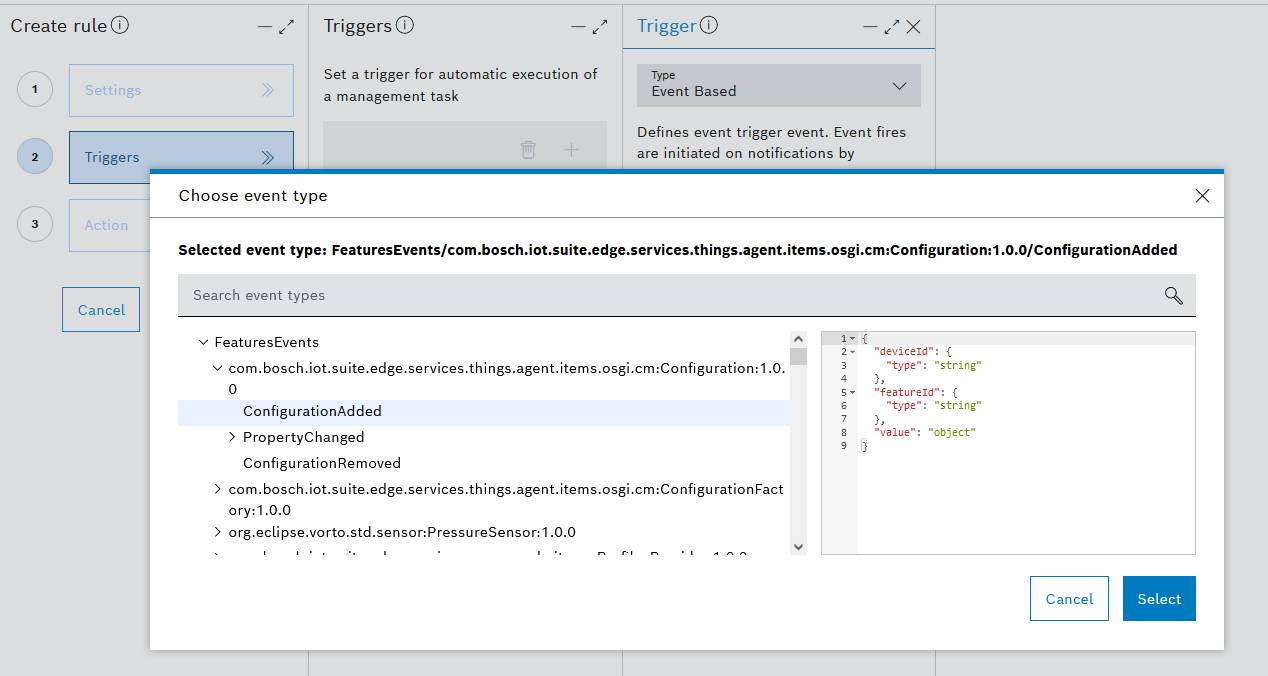Click the tree scrollbar up arrow
The height and width of the screenshot is (676, 1268).
[798, 339]
